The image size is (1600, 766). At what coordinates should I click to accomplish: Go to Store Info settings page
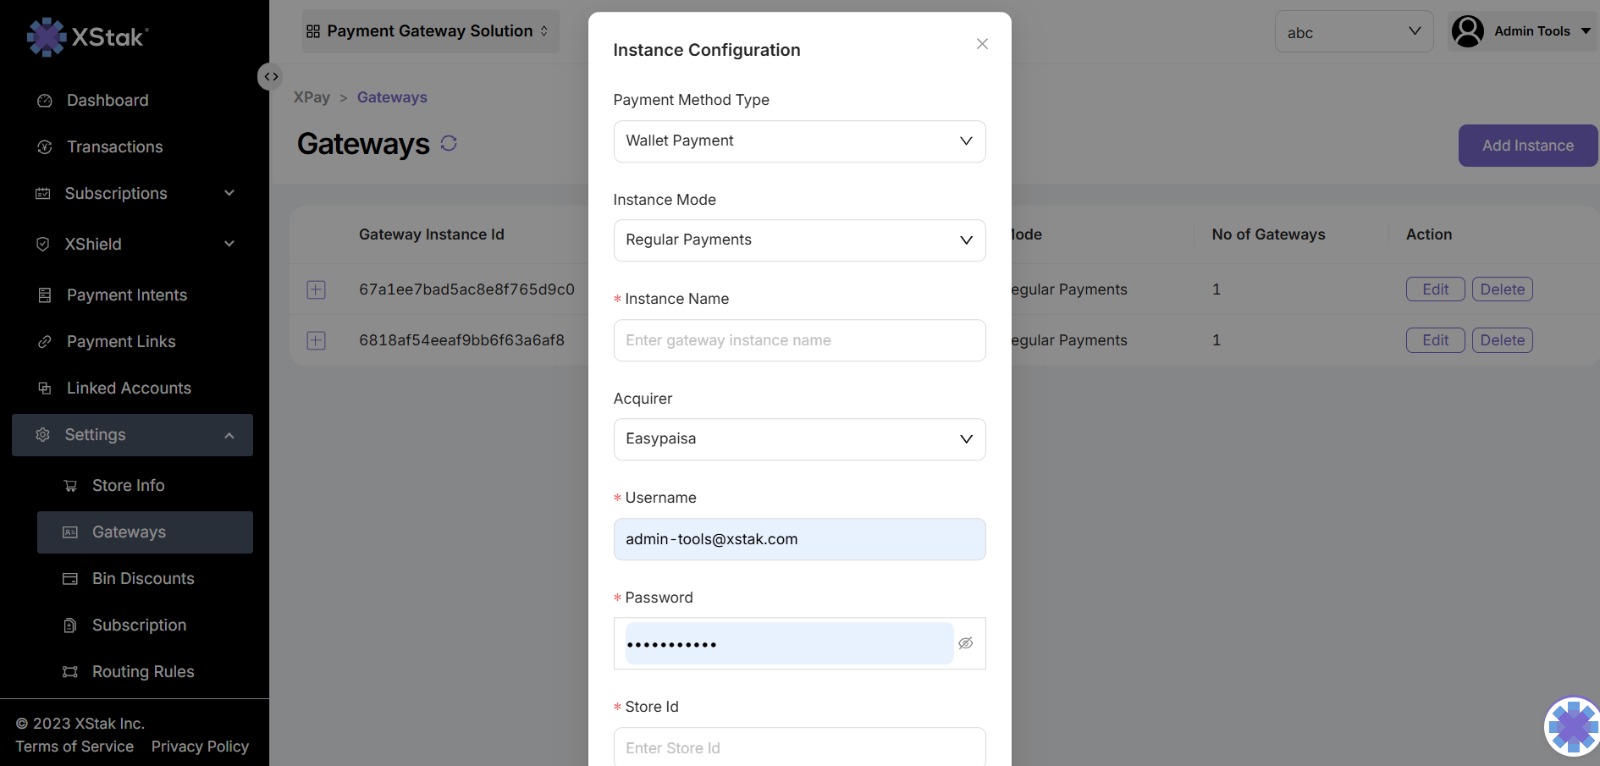click(x=128, y=486)
